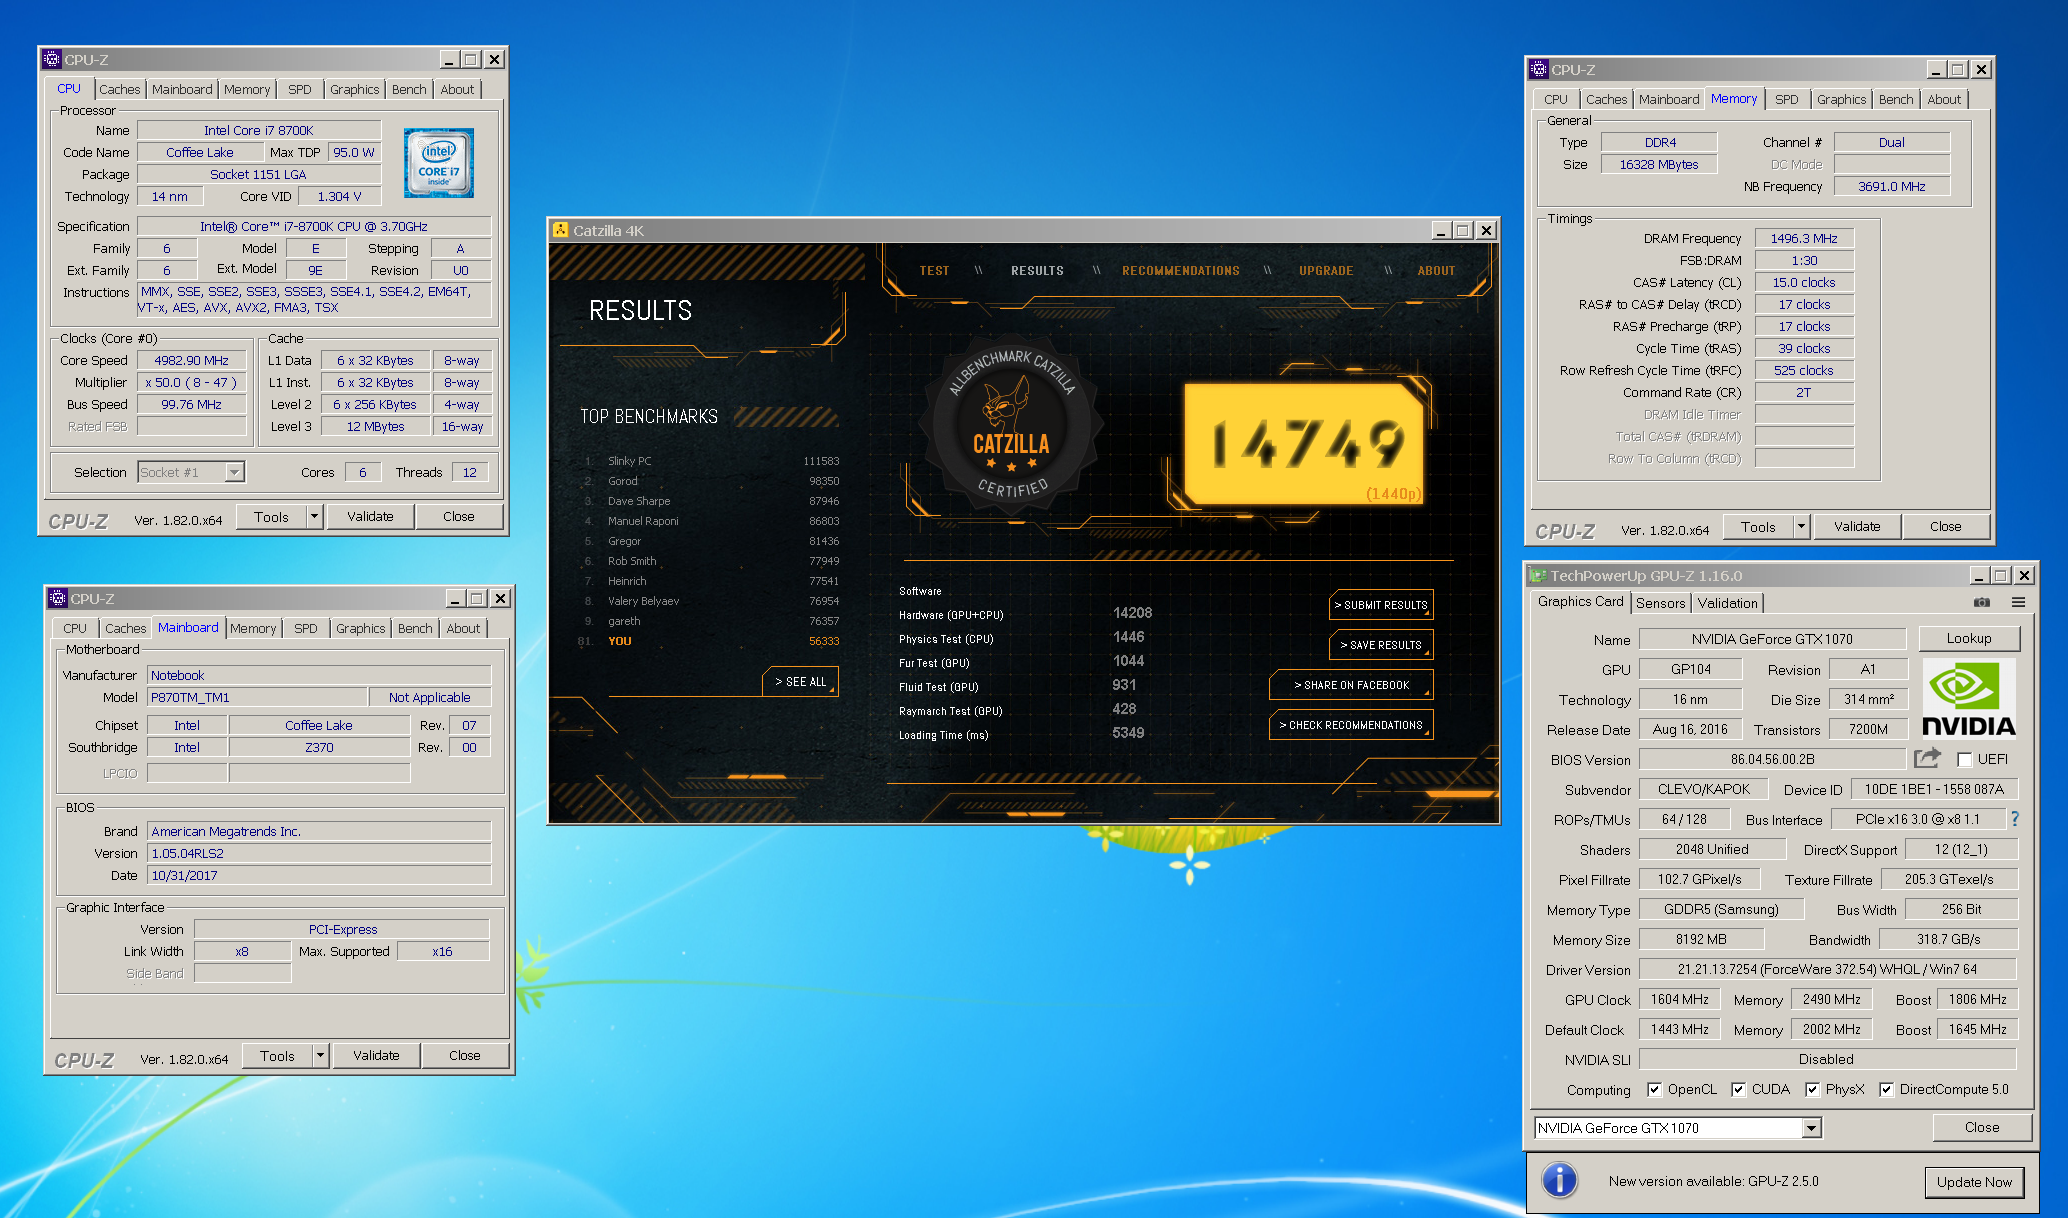
Task: Click SHARE ON FACEBOOK button
Action: (1351, 685)
